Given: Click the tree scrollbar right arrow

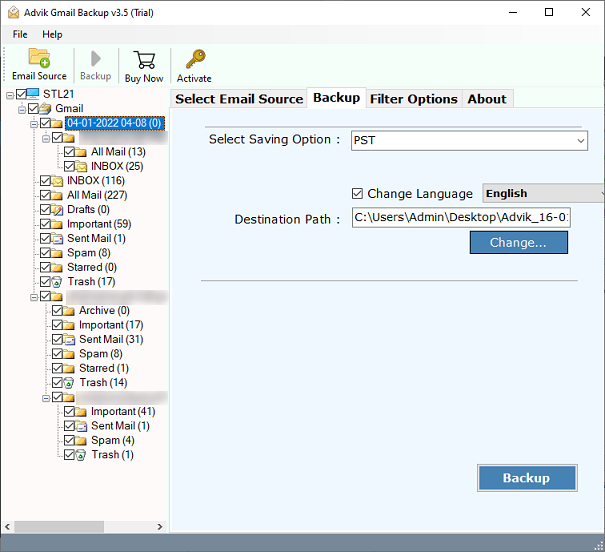Looking at the screenshot, I should coord(160,527).
